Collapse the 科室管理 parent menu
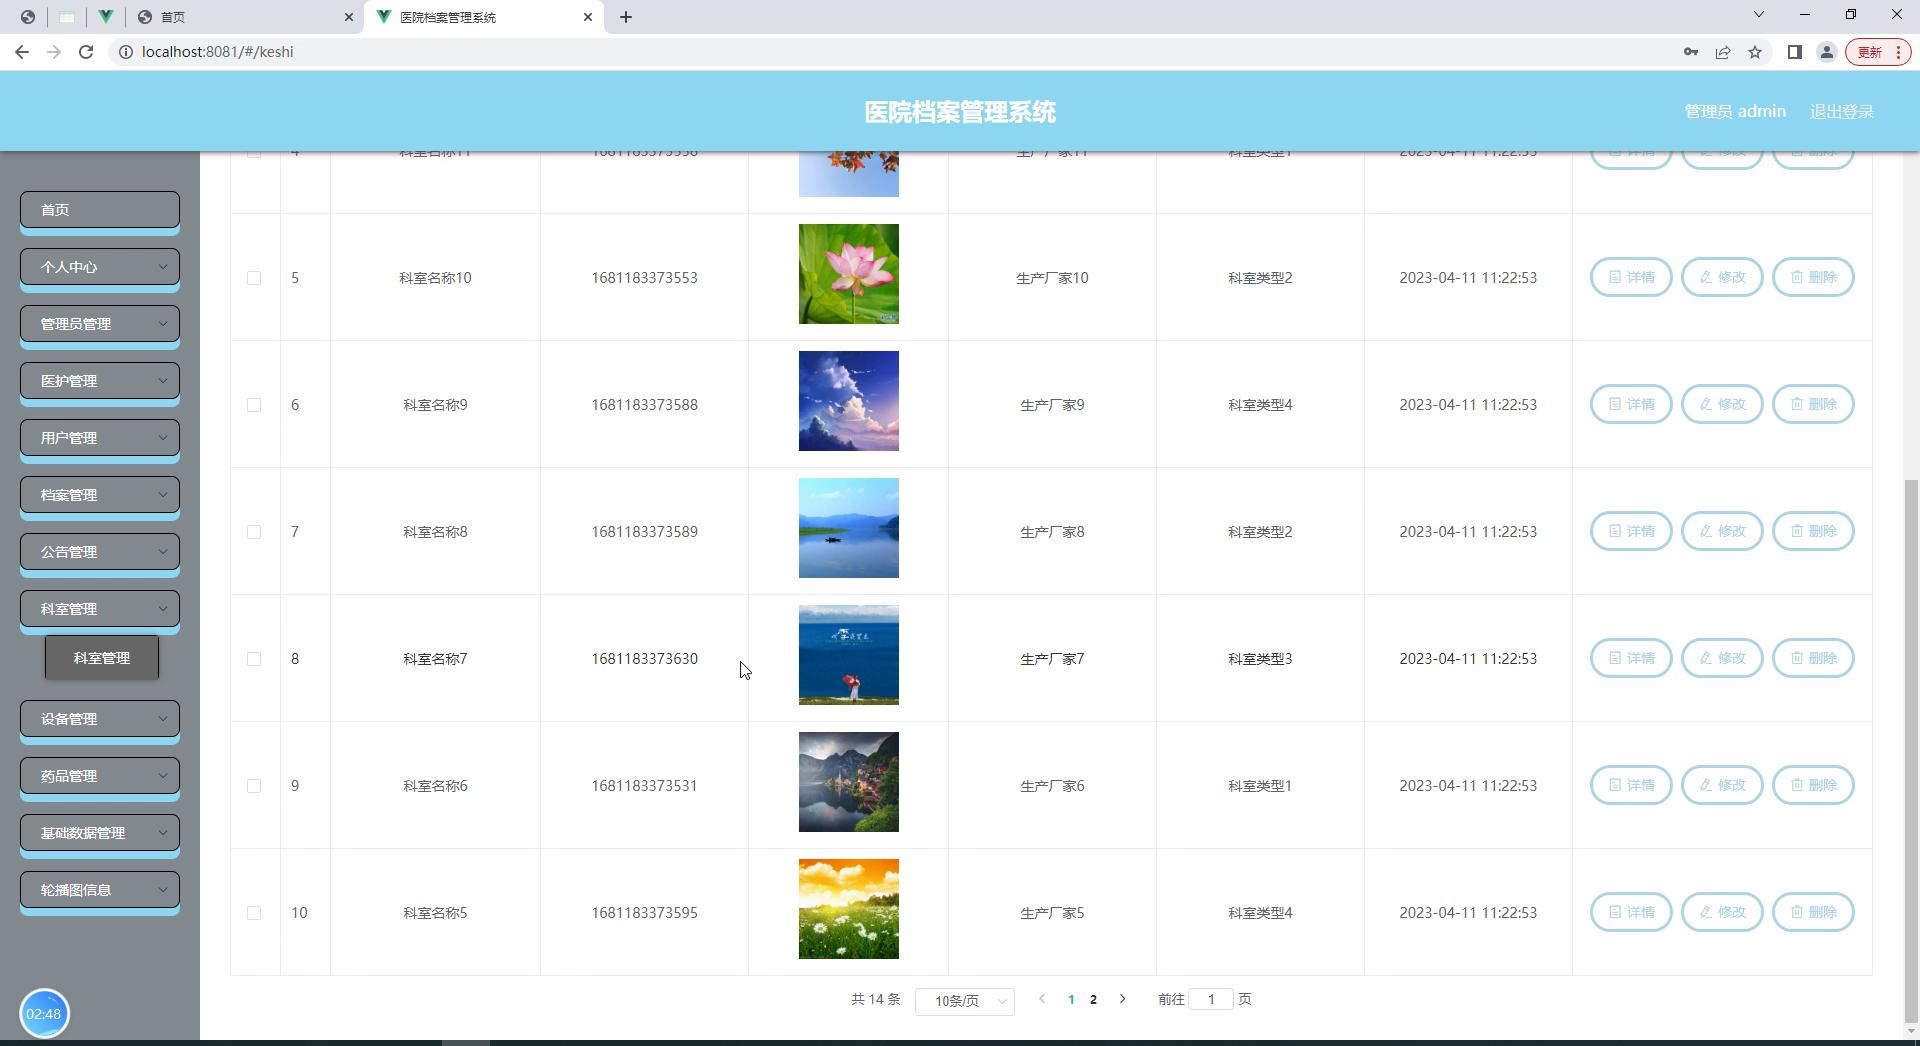Viewport: 1920px width, 1046px height. click(100, 609)
